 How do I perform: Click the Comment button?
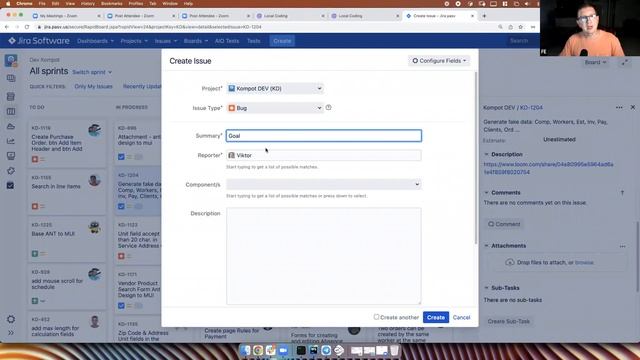point(504,224)
